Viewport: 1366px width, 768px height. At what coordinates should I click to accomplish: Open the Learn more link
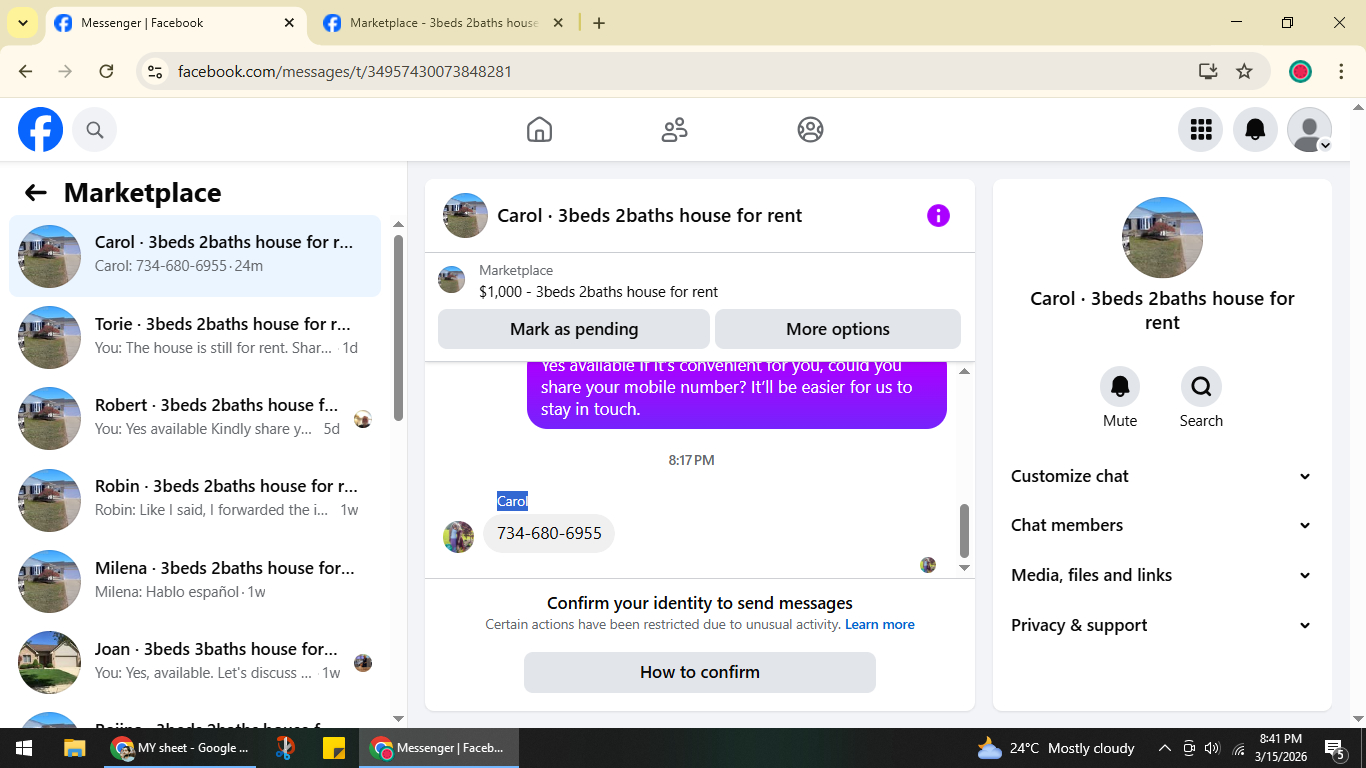(x=880, y=624)
